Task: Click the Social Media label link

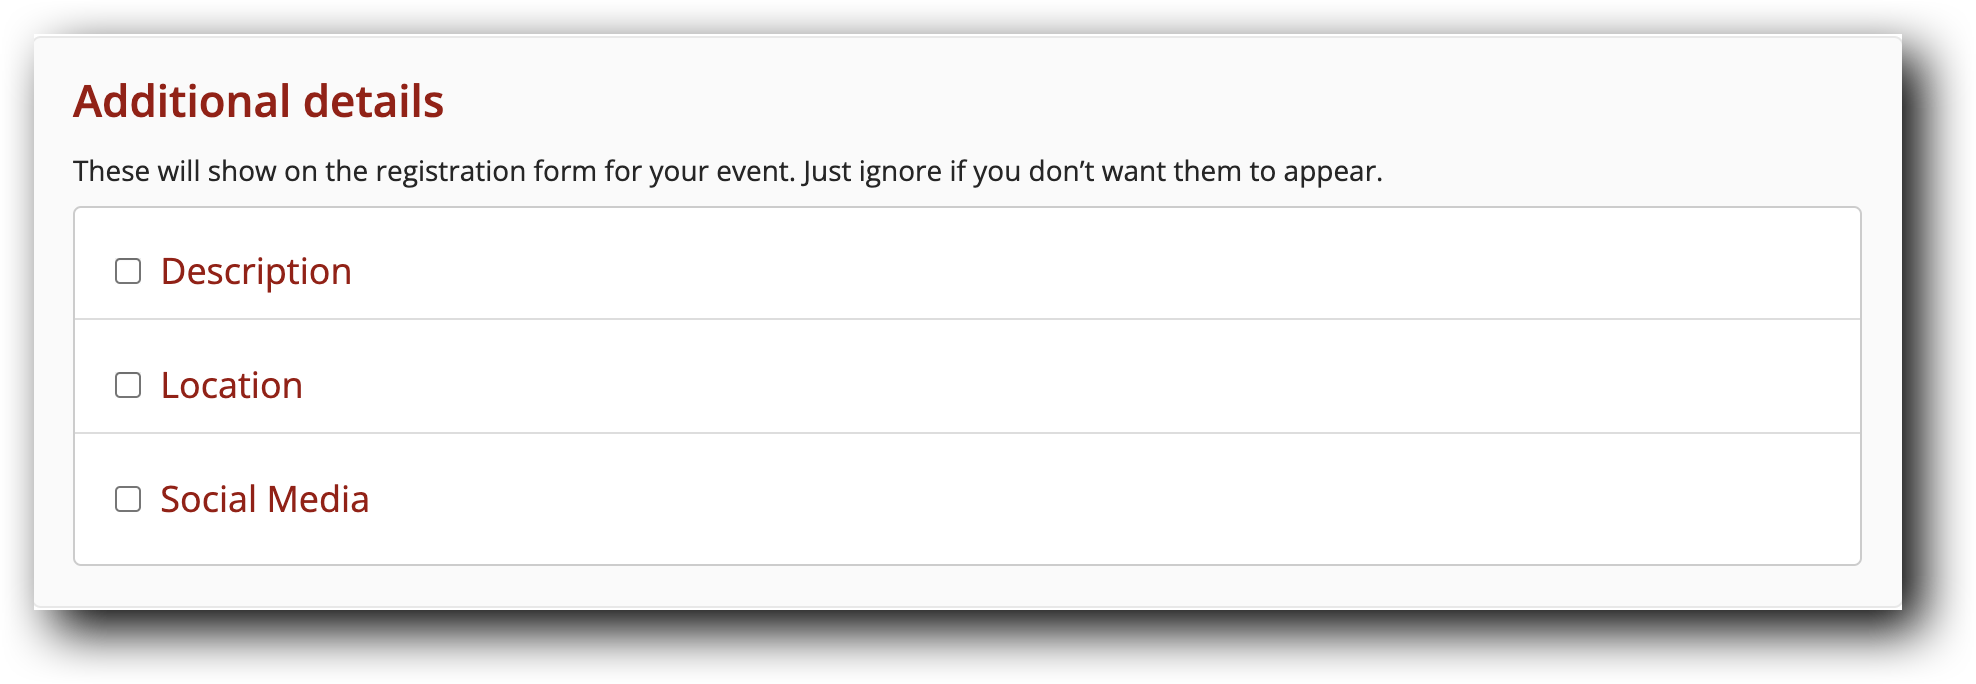Action: [265, 498]
